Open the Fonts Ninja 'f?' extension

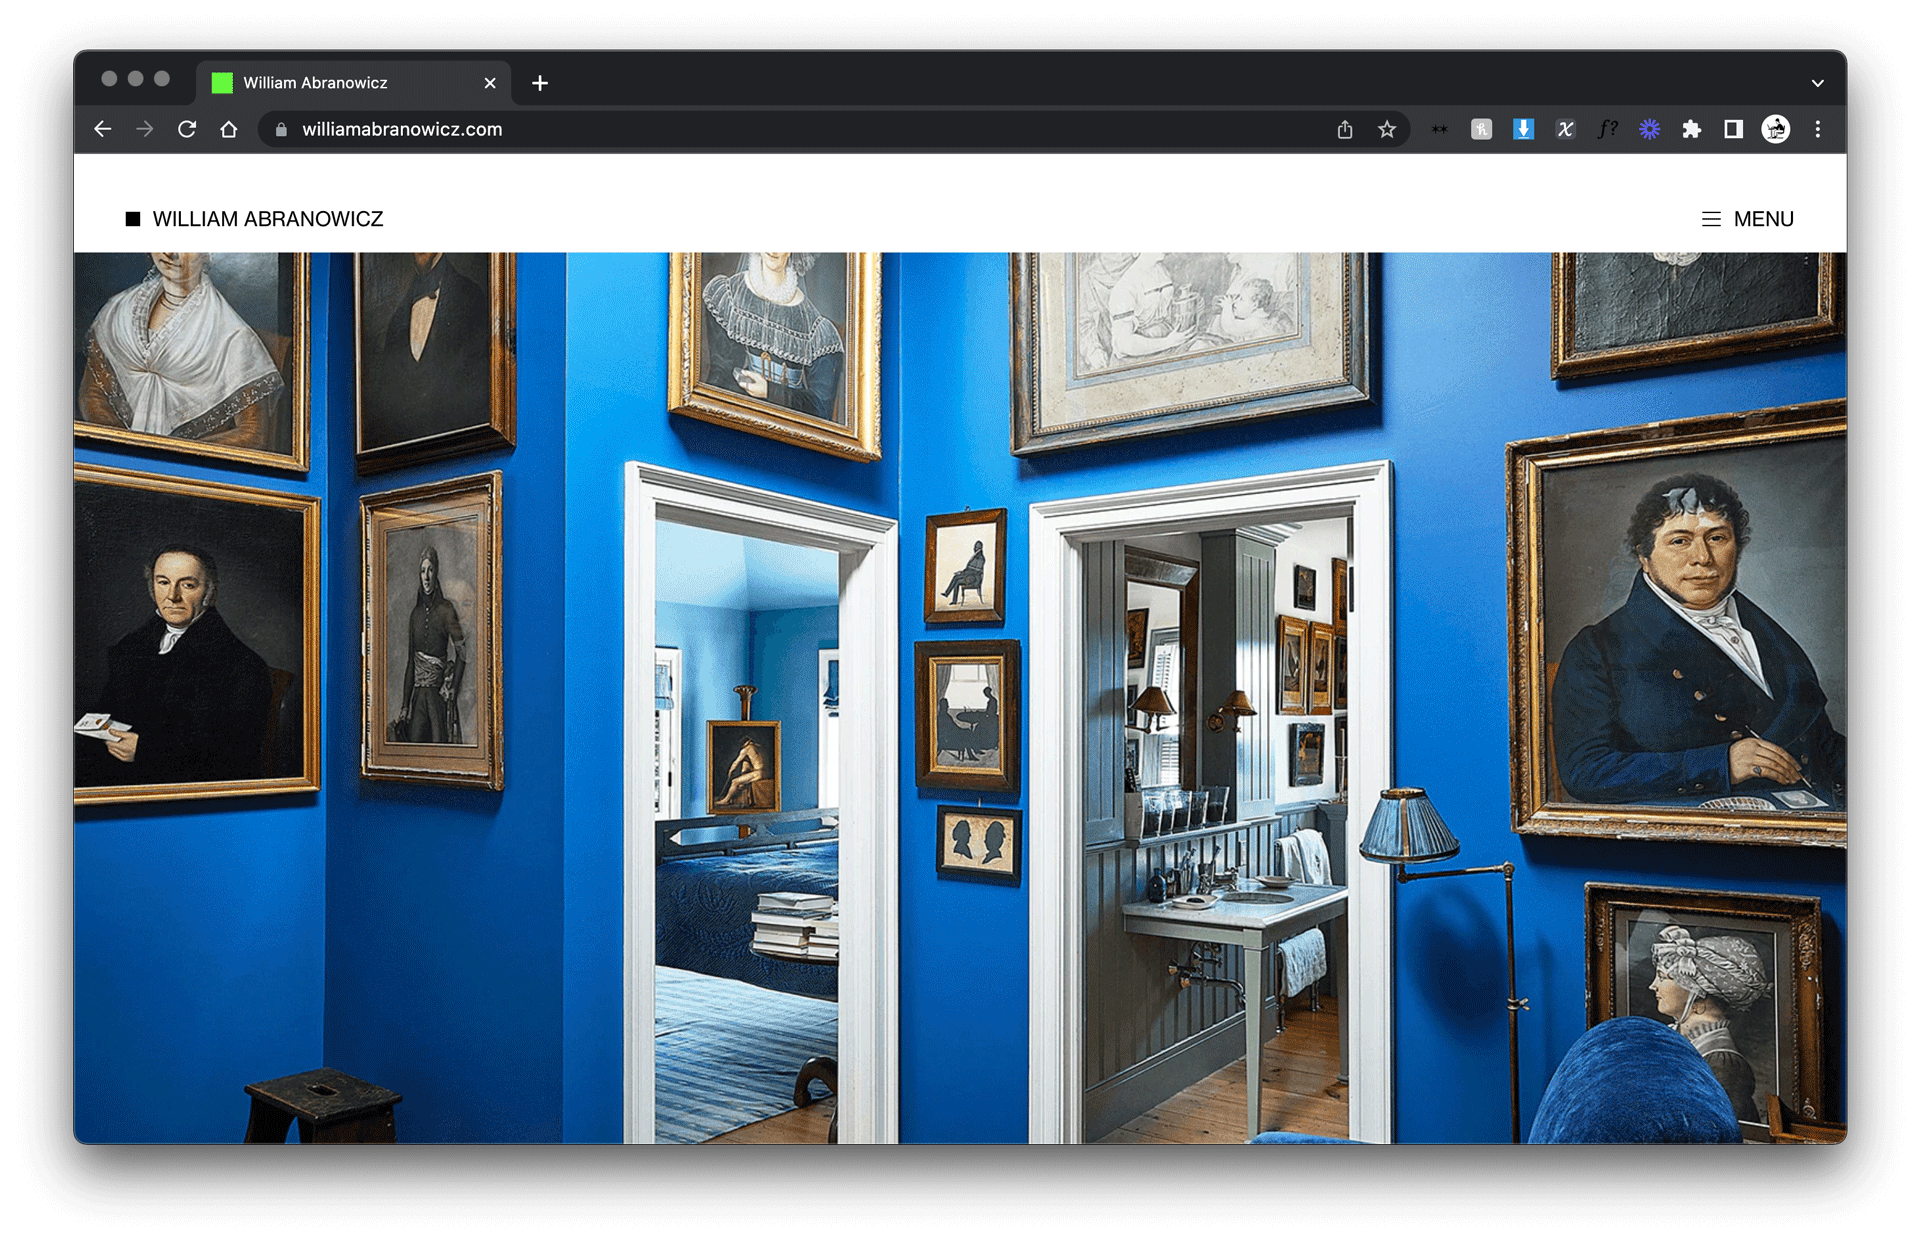coord(1607,129)
